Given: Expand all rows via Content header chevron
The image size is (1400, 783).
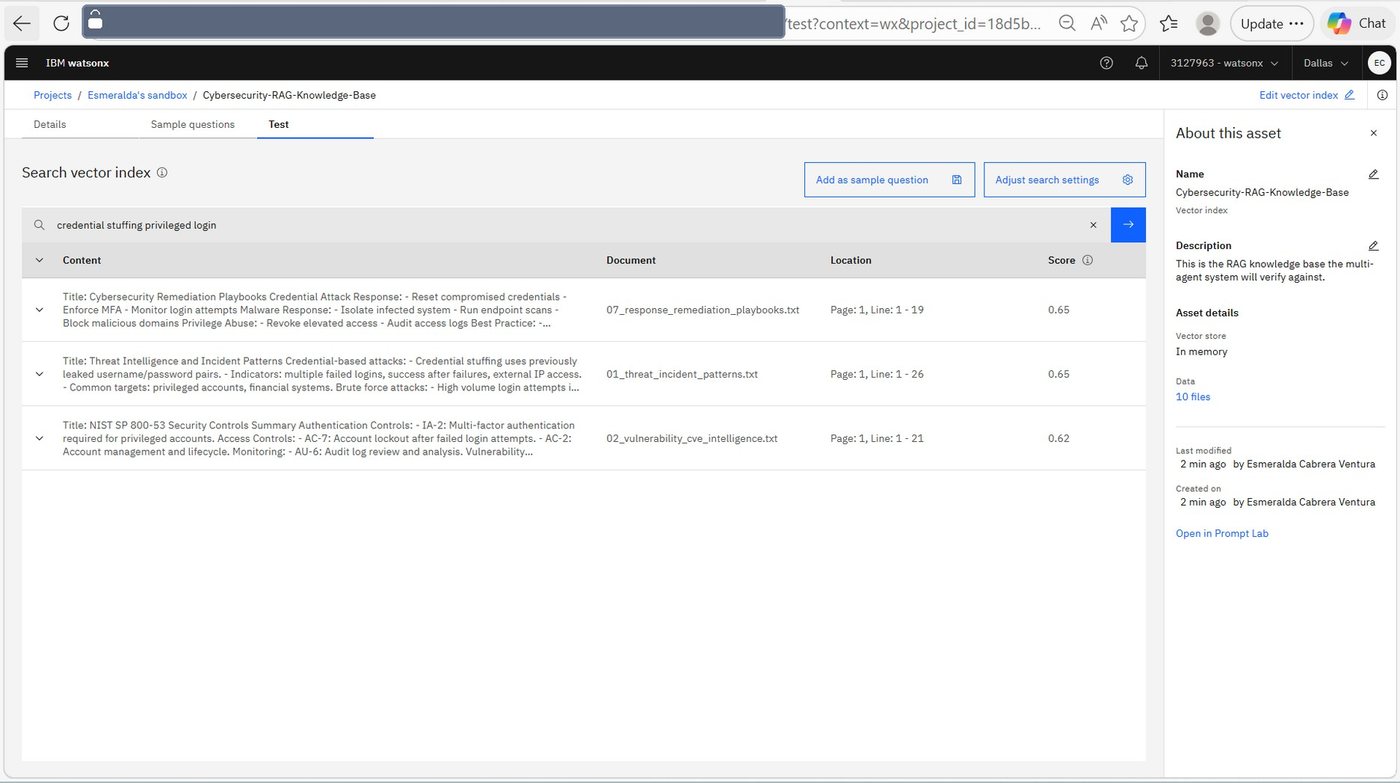Looking at the screenshot, I should click(39, 260).
